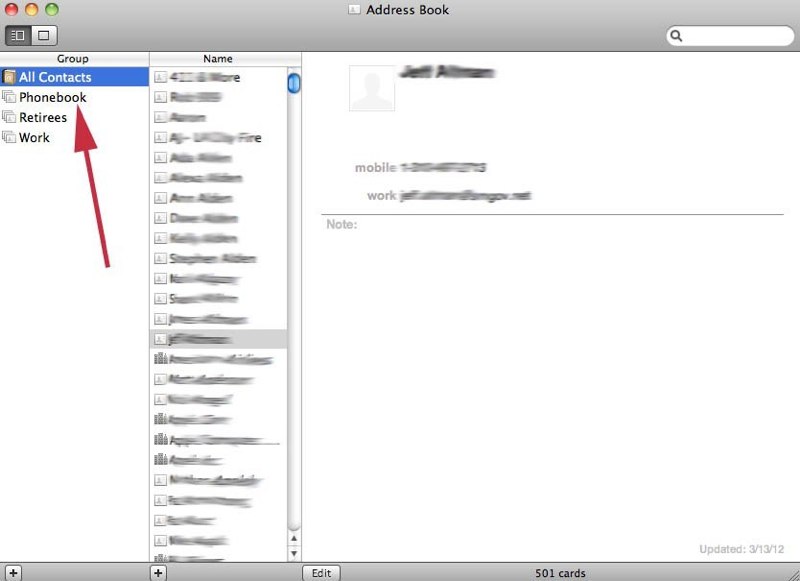Viewport: 800px width, 581px height.
Task: Switch to card only view
Action: point(43,35)
